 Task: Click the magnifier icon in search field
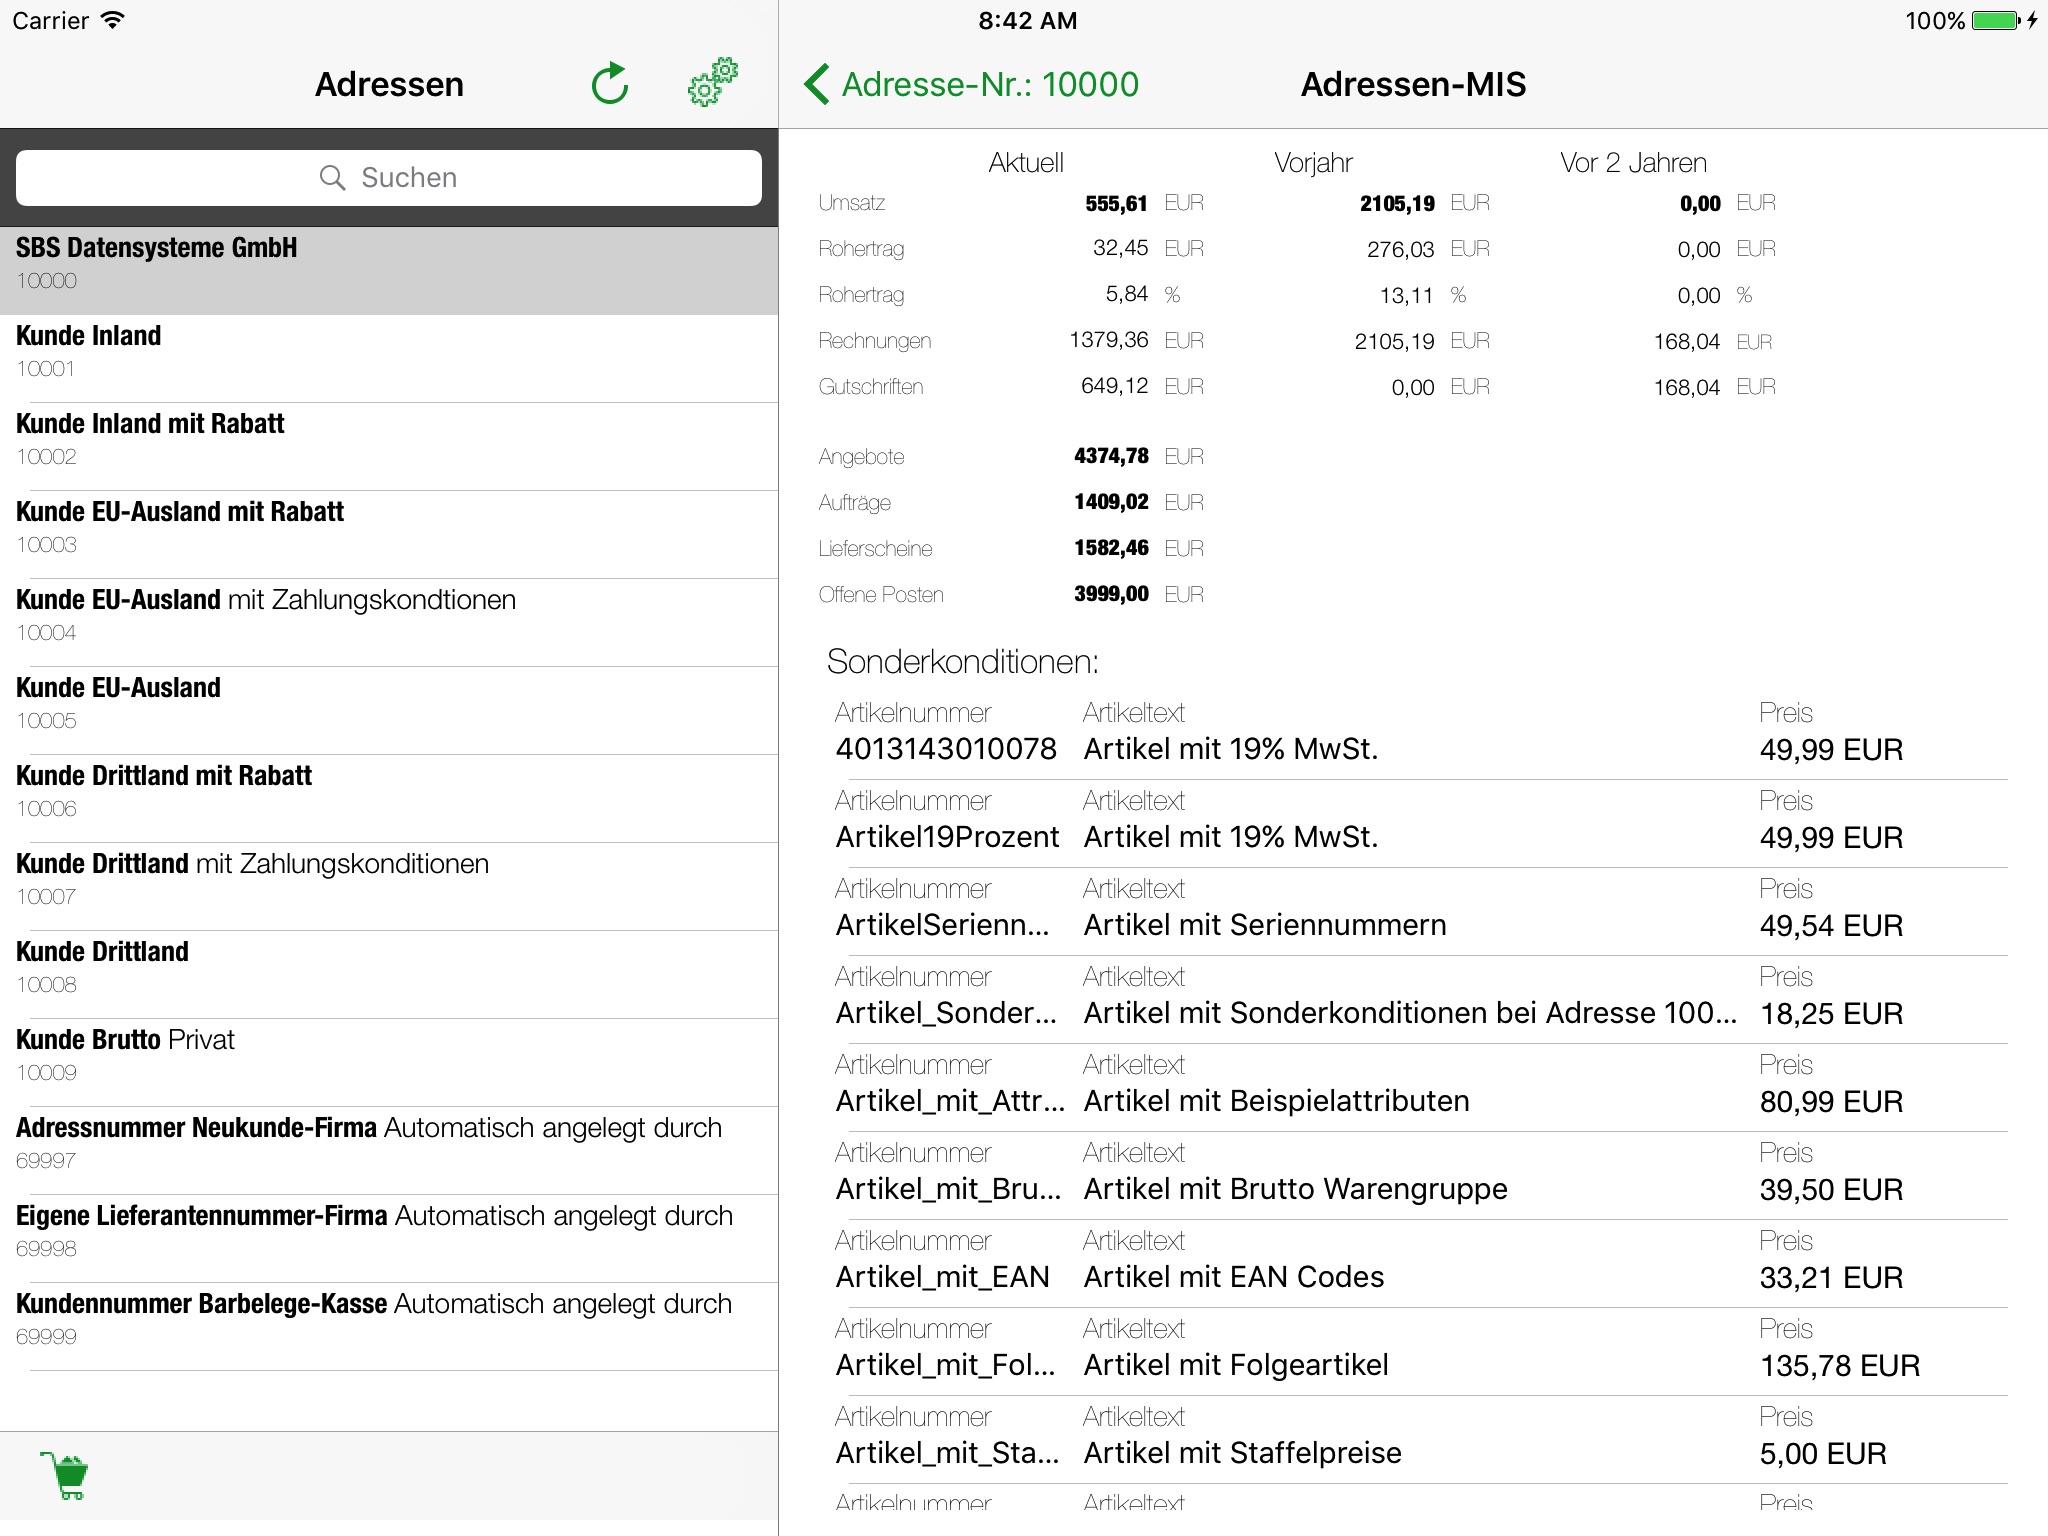coord(332,178)
